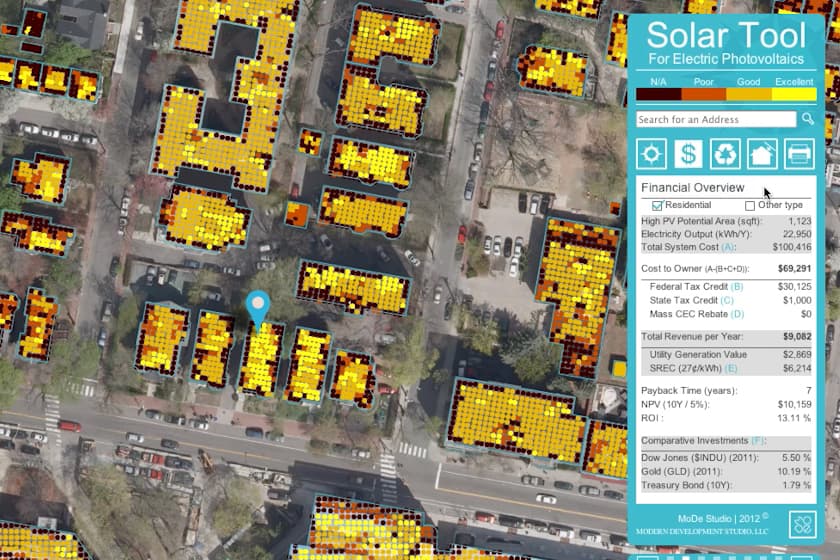Uncheck the Residential checkbox
Image resolution: width=840 pixels, height=560 pixels.
tap(658, 205)
